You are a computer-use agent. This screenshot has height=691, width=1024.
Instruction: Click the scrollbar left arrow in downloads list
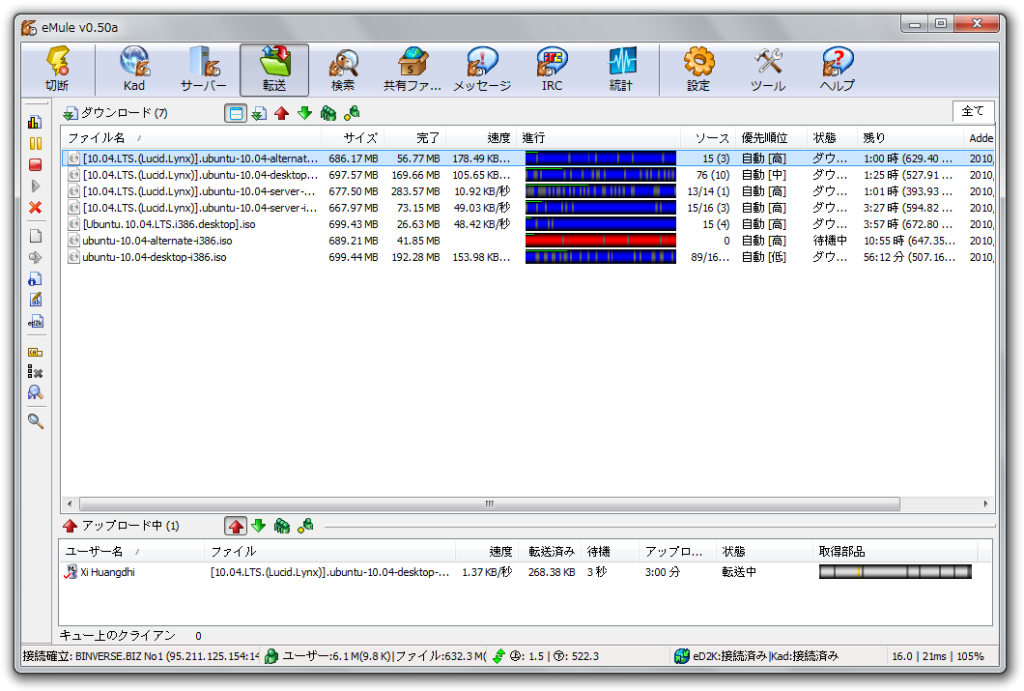(x=70, y=504)
